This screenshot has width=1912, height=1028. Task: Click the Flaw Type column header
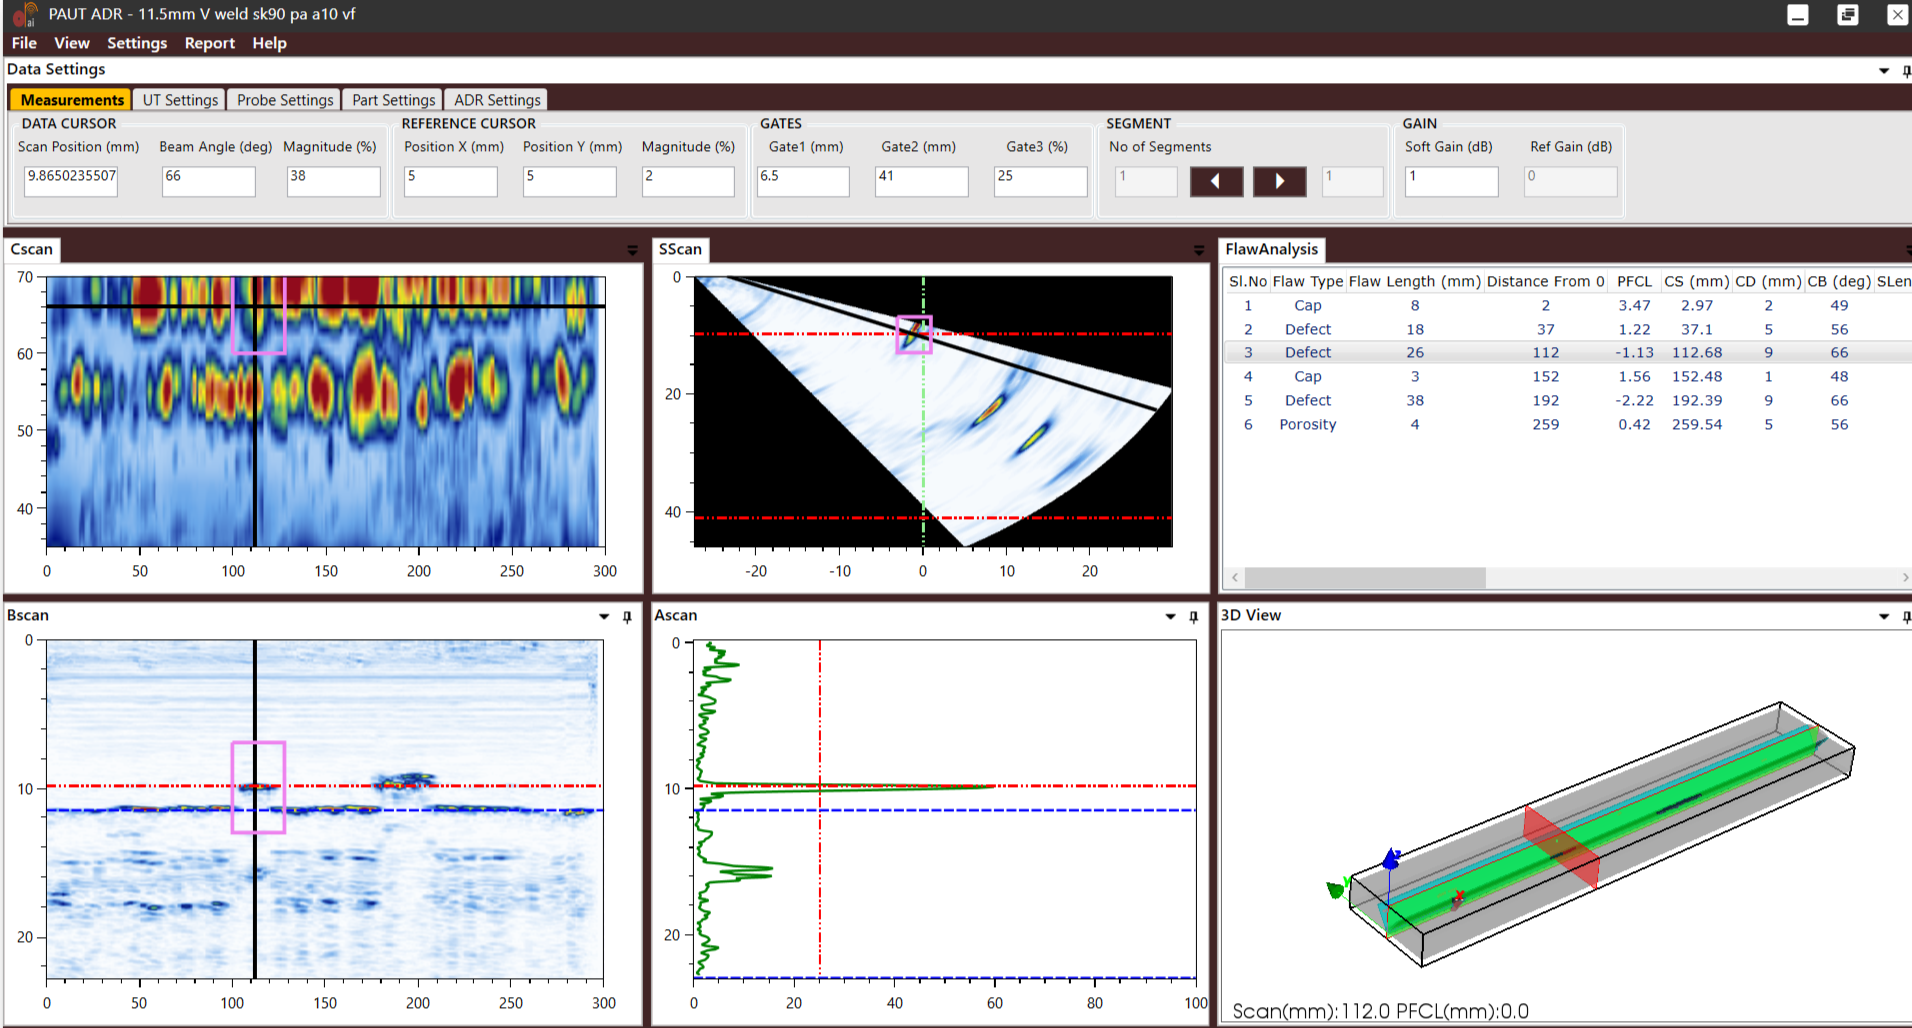(x=1308, y=282)
